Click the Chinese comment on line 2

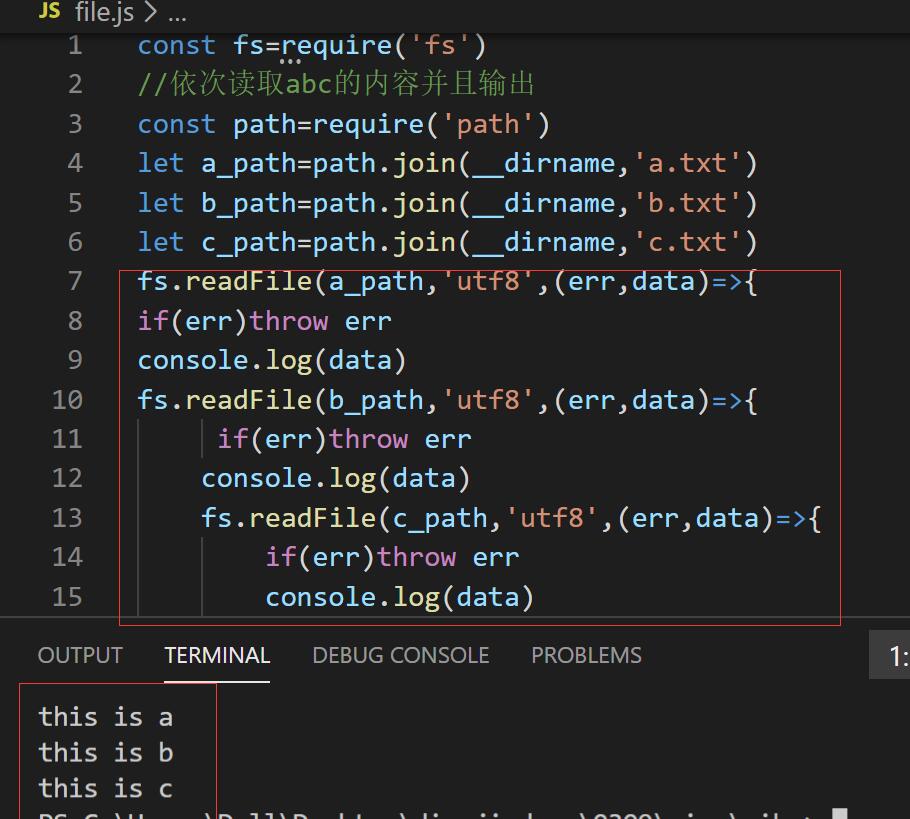click(x=335, y=84)
